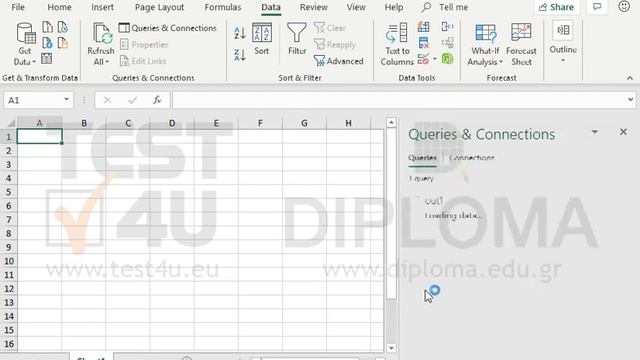Click the vertical scrollbar up arrow

coord(391,122)
